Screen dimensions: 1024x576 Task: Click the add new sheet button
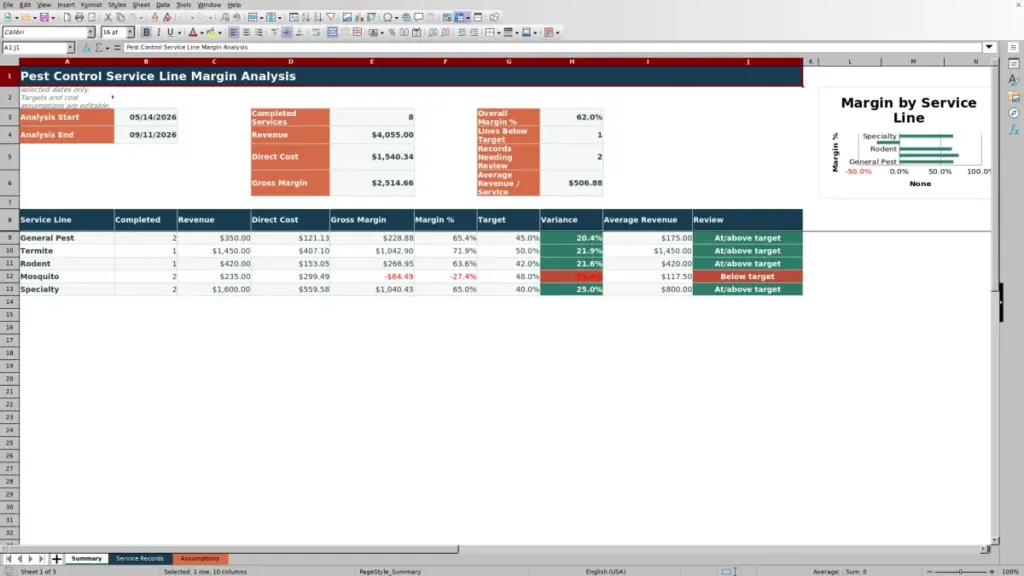[56, 559]
